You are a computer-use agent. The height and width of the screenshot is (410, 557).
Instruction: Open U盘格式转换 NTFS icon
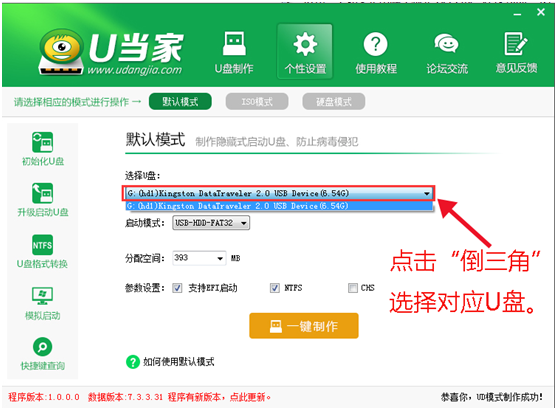click(43, 245)
